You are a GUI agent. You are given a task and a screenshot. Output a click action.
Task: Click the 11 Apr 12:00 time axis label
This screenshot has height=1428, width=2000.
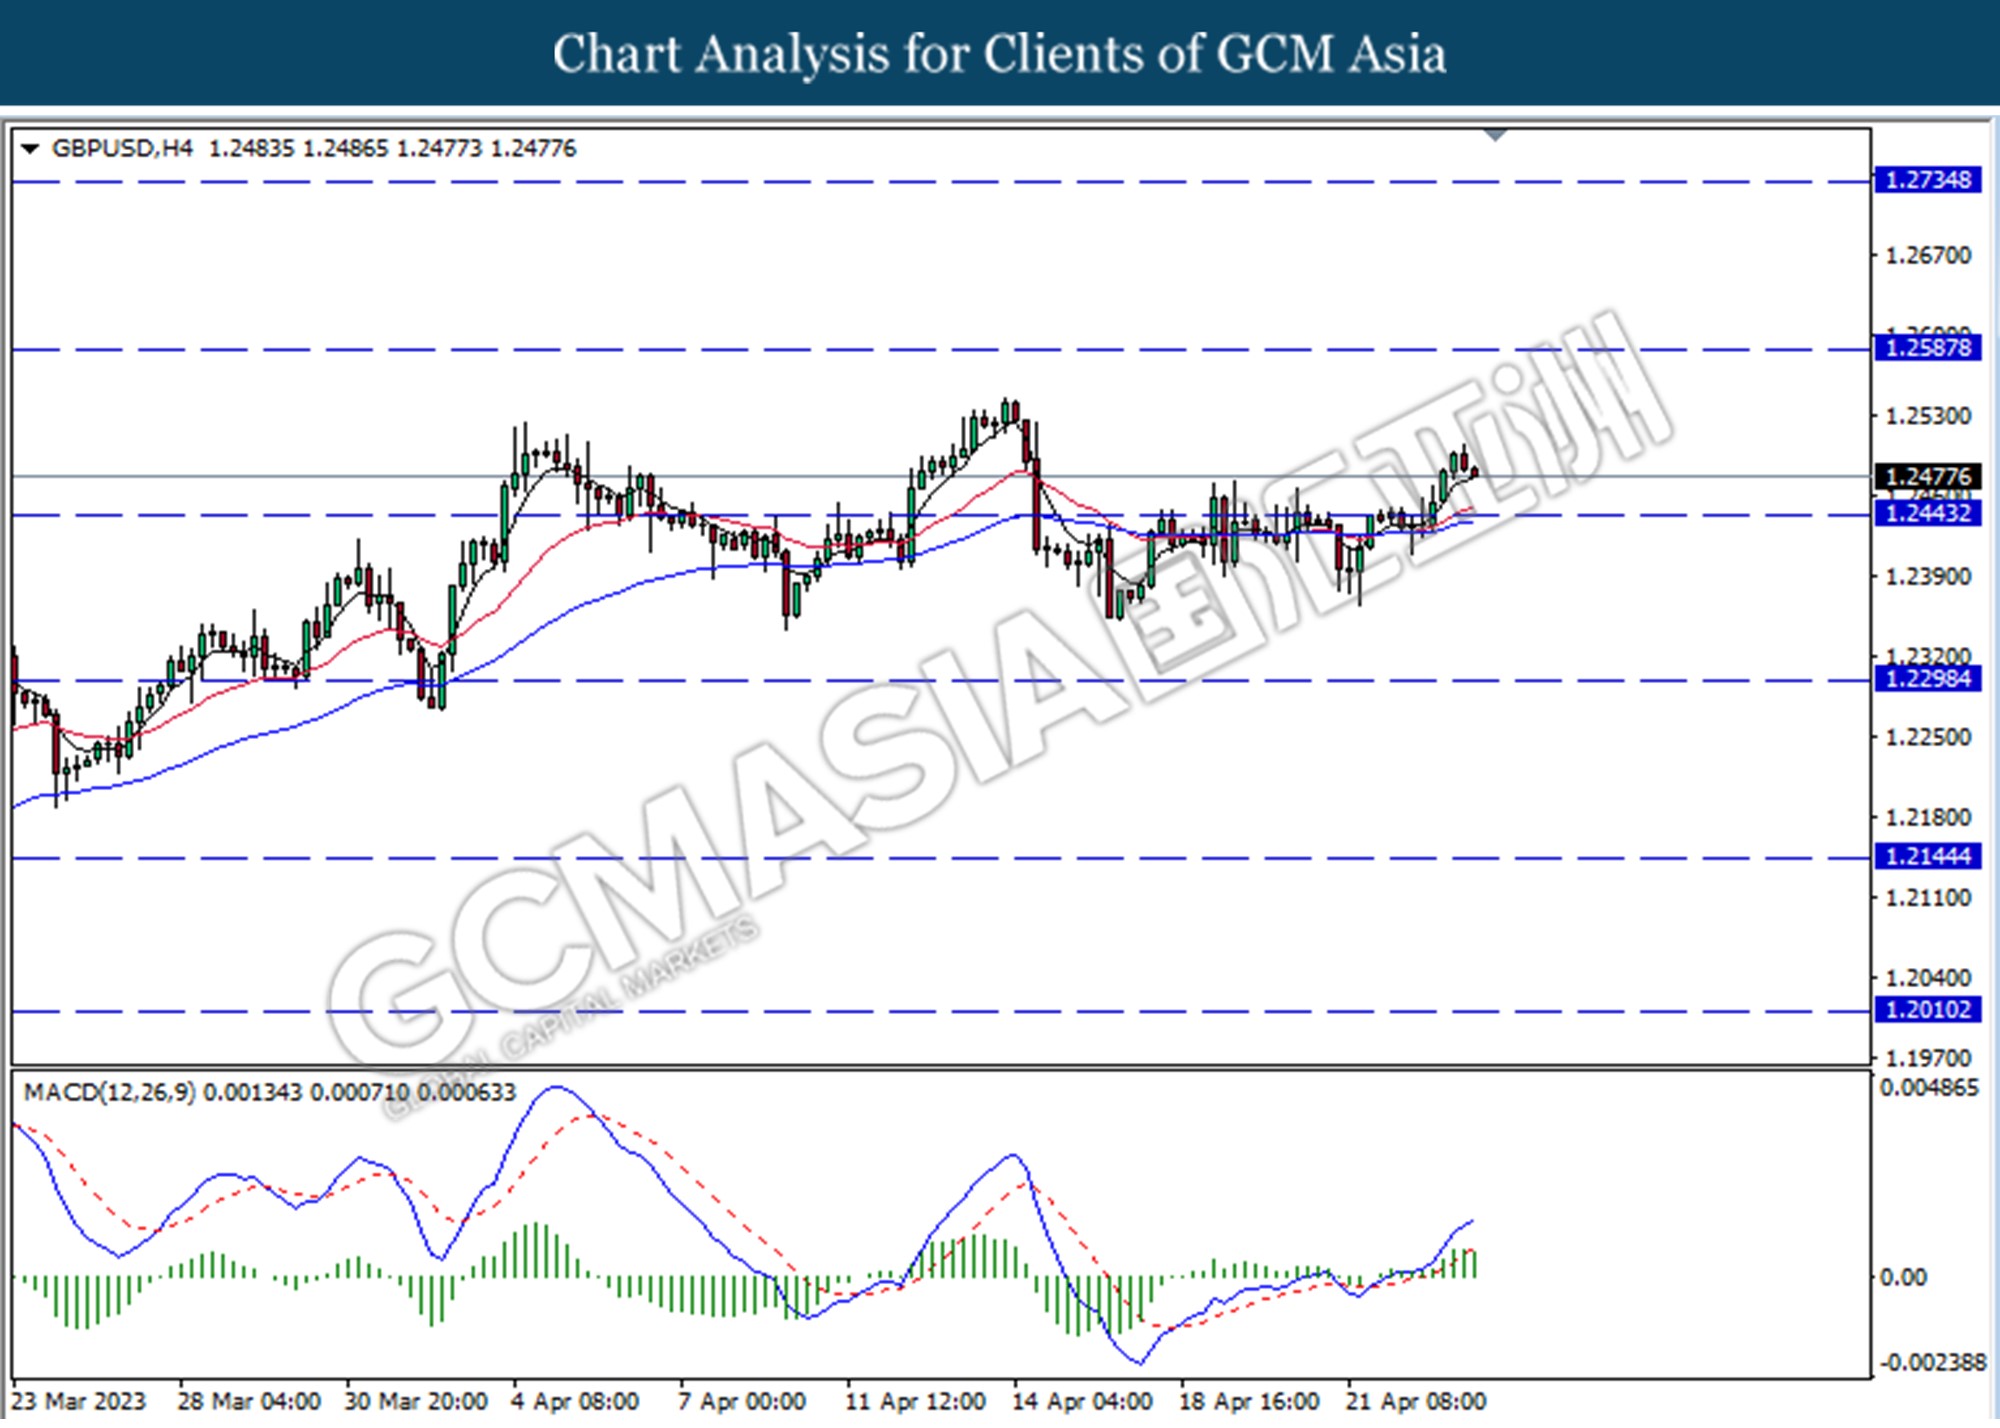[916, 1402]
